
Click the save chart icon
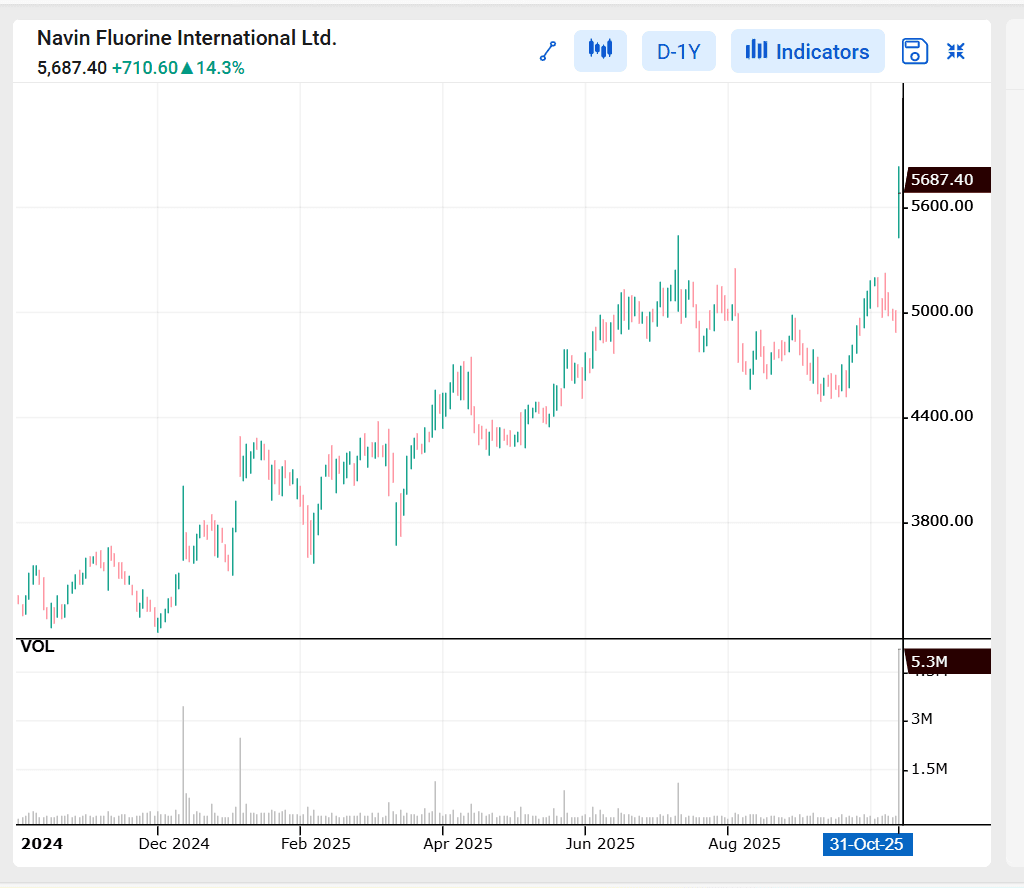(915, 51)
